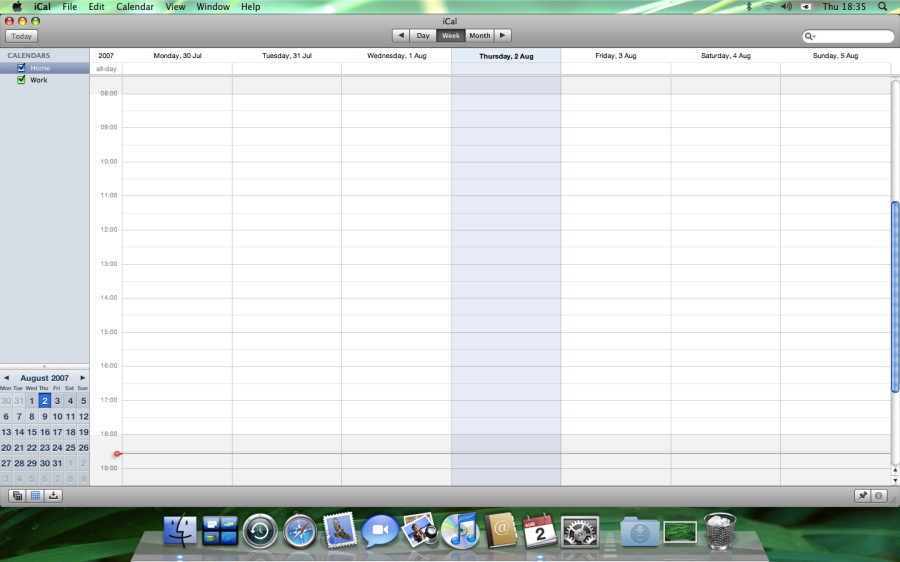
Task: Click the Monday, 30 Jul column header
Action: tap(177, 56)
